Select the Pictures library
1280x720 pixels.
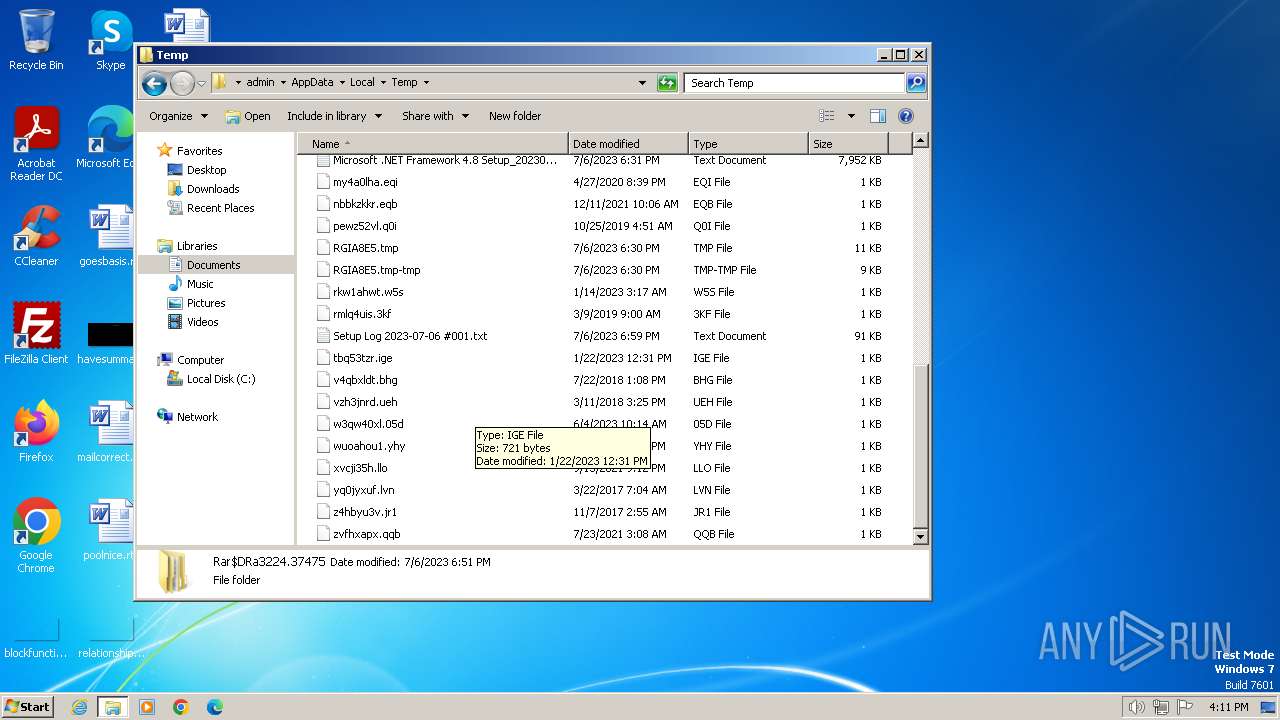(x=206, y=303)
